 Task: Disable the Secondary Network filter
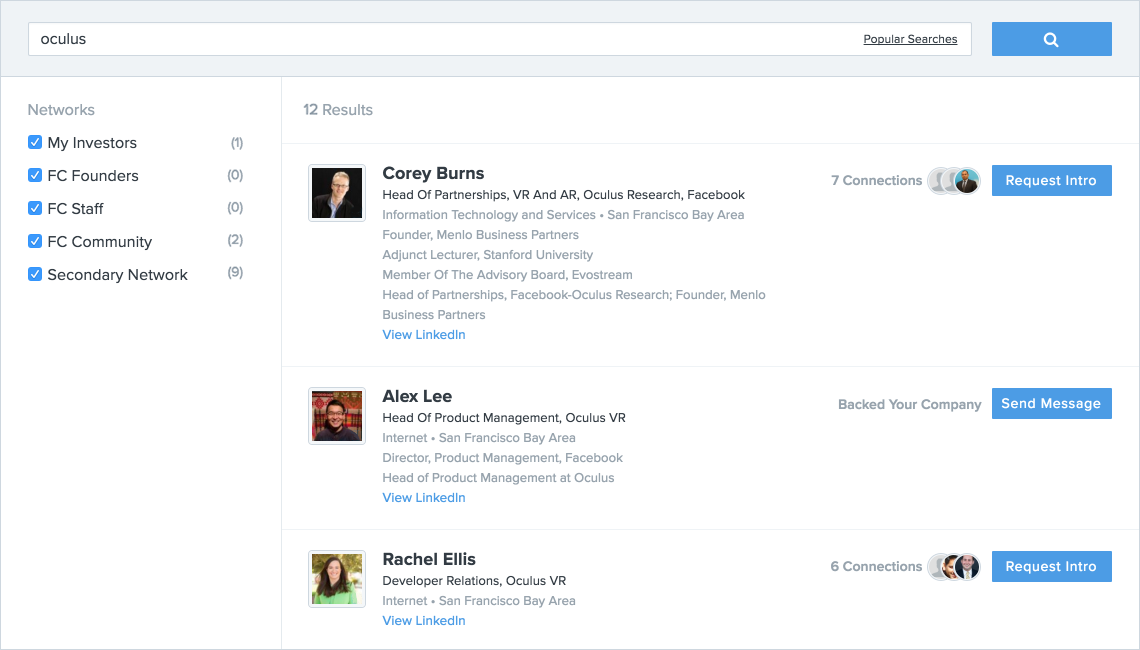35,274
